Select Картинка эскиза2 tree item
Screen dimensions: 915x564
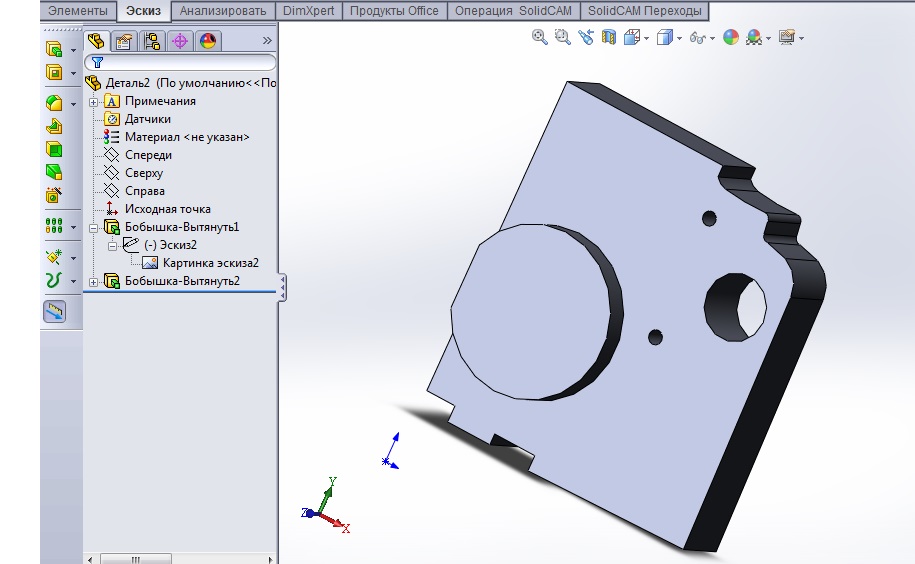[x=210, y=263]
